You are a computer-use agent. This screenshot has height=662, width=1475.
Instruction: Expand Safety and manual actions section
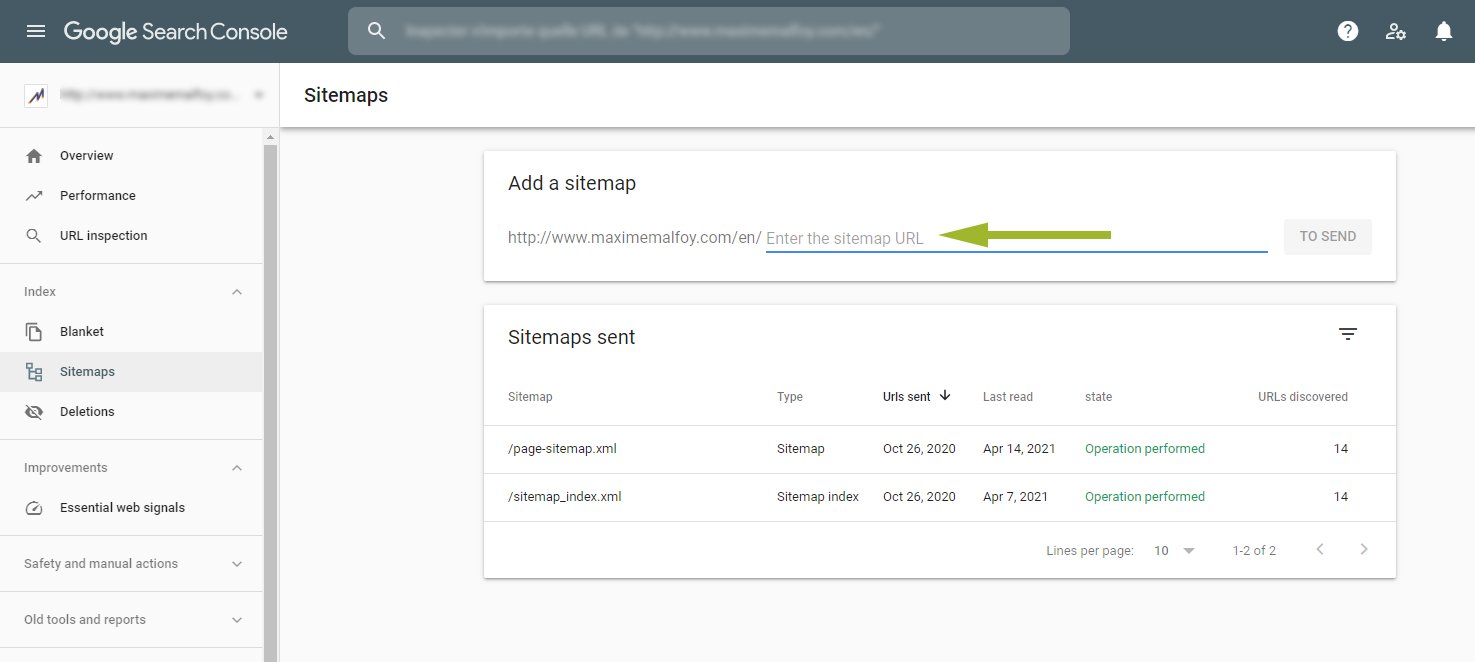237,564
